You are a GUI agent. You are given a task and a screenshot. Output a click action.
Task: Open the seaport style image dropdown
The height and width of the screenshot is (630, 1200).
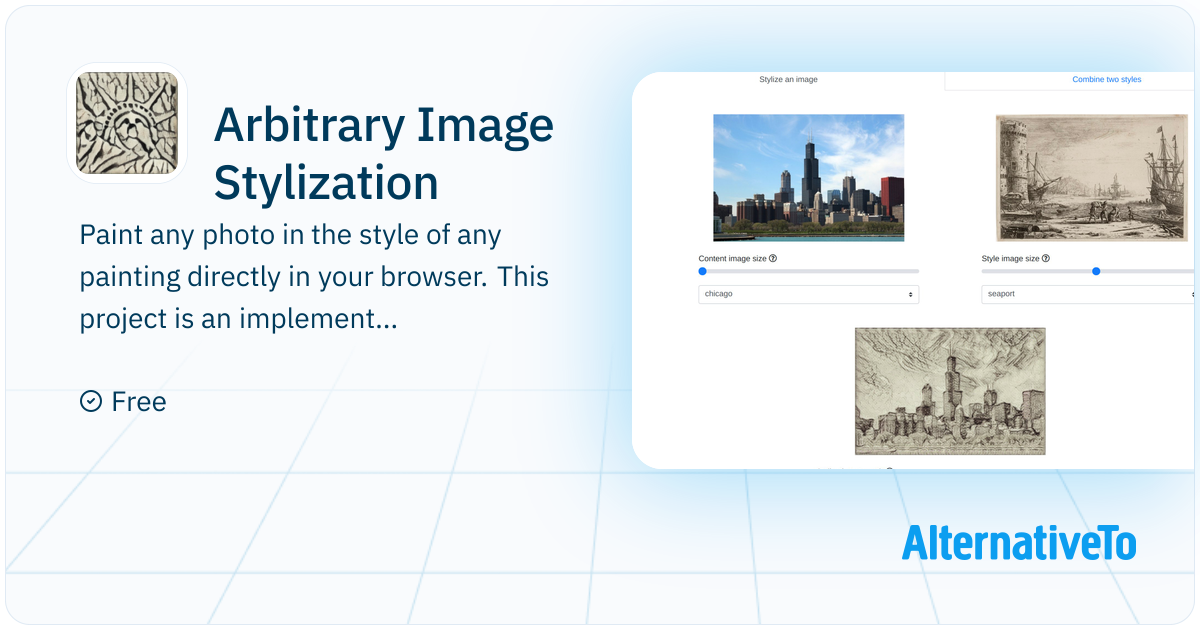[1088, 294]
